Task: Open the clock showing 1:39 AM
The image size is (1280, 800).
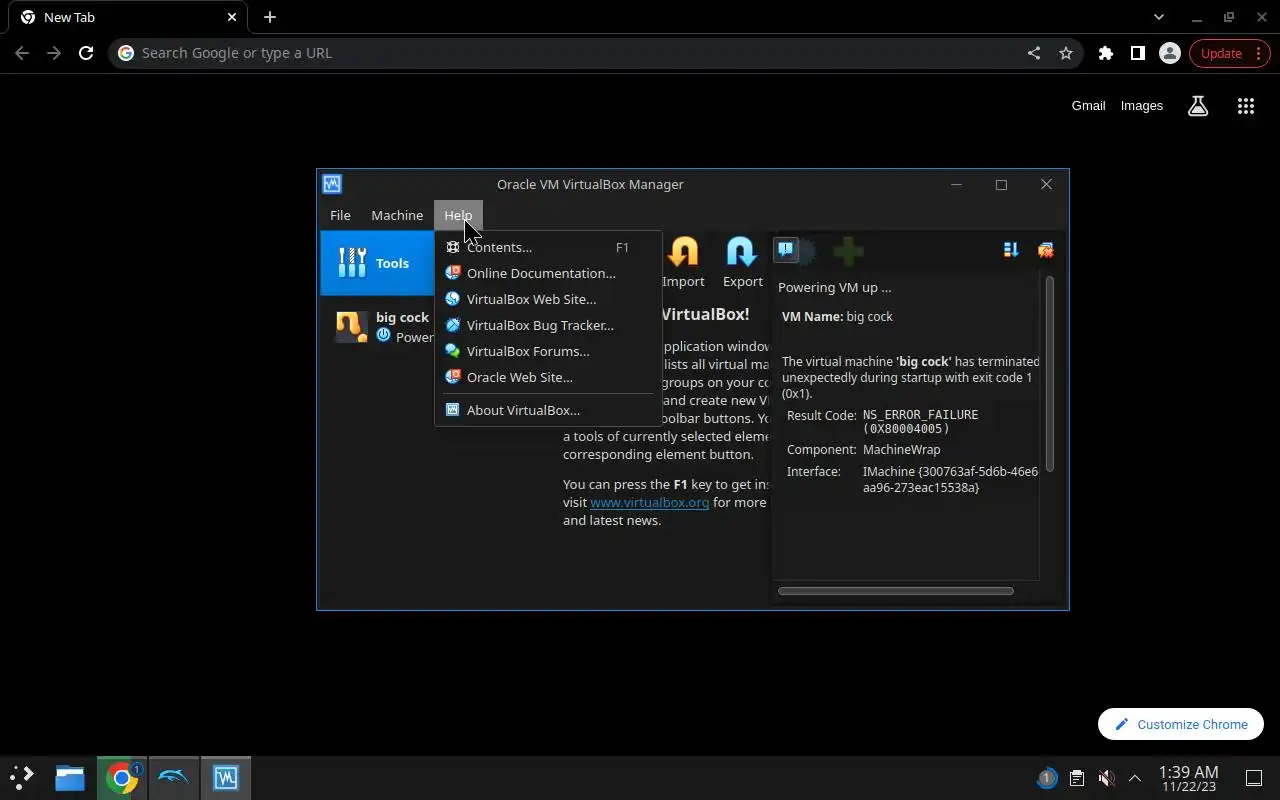Action: tap(1189, 778)
